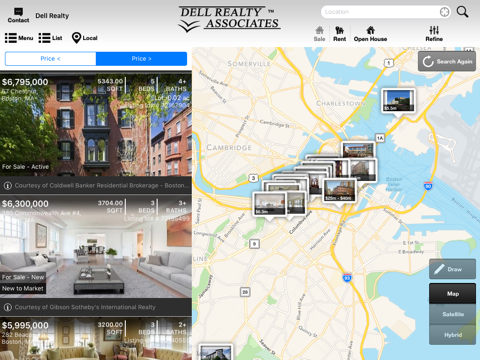480x360 pixels.
Task: Switch map to Hybrid view
Action: tap(452, 335)
